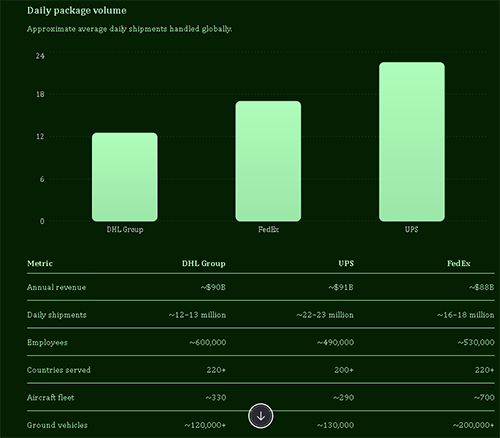Click the '~130,000' vehicles cell
Viewport: 500px width, 438px height.
[335, 425]
